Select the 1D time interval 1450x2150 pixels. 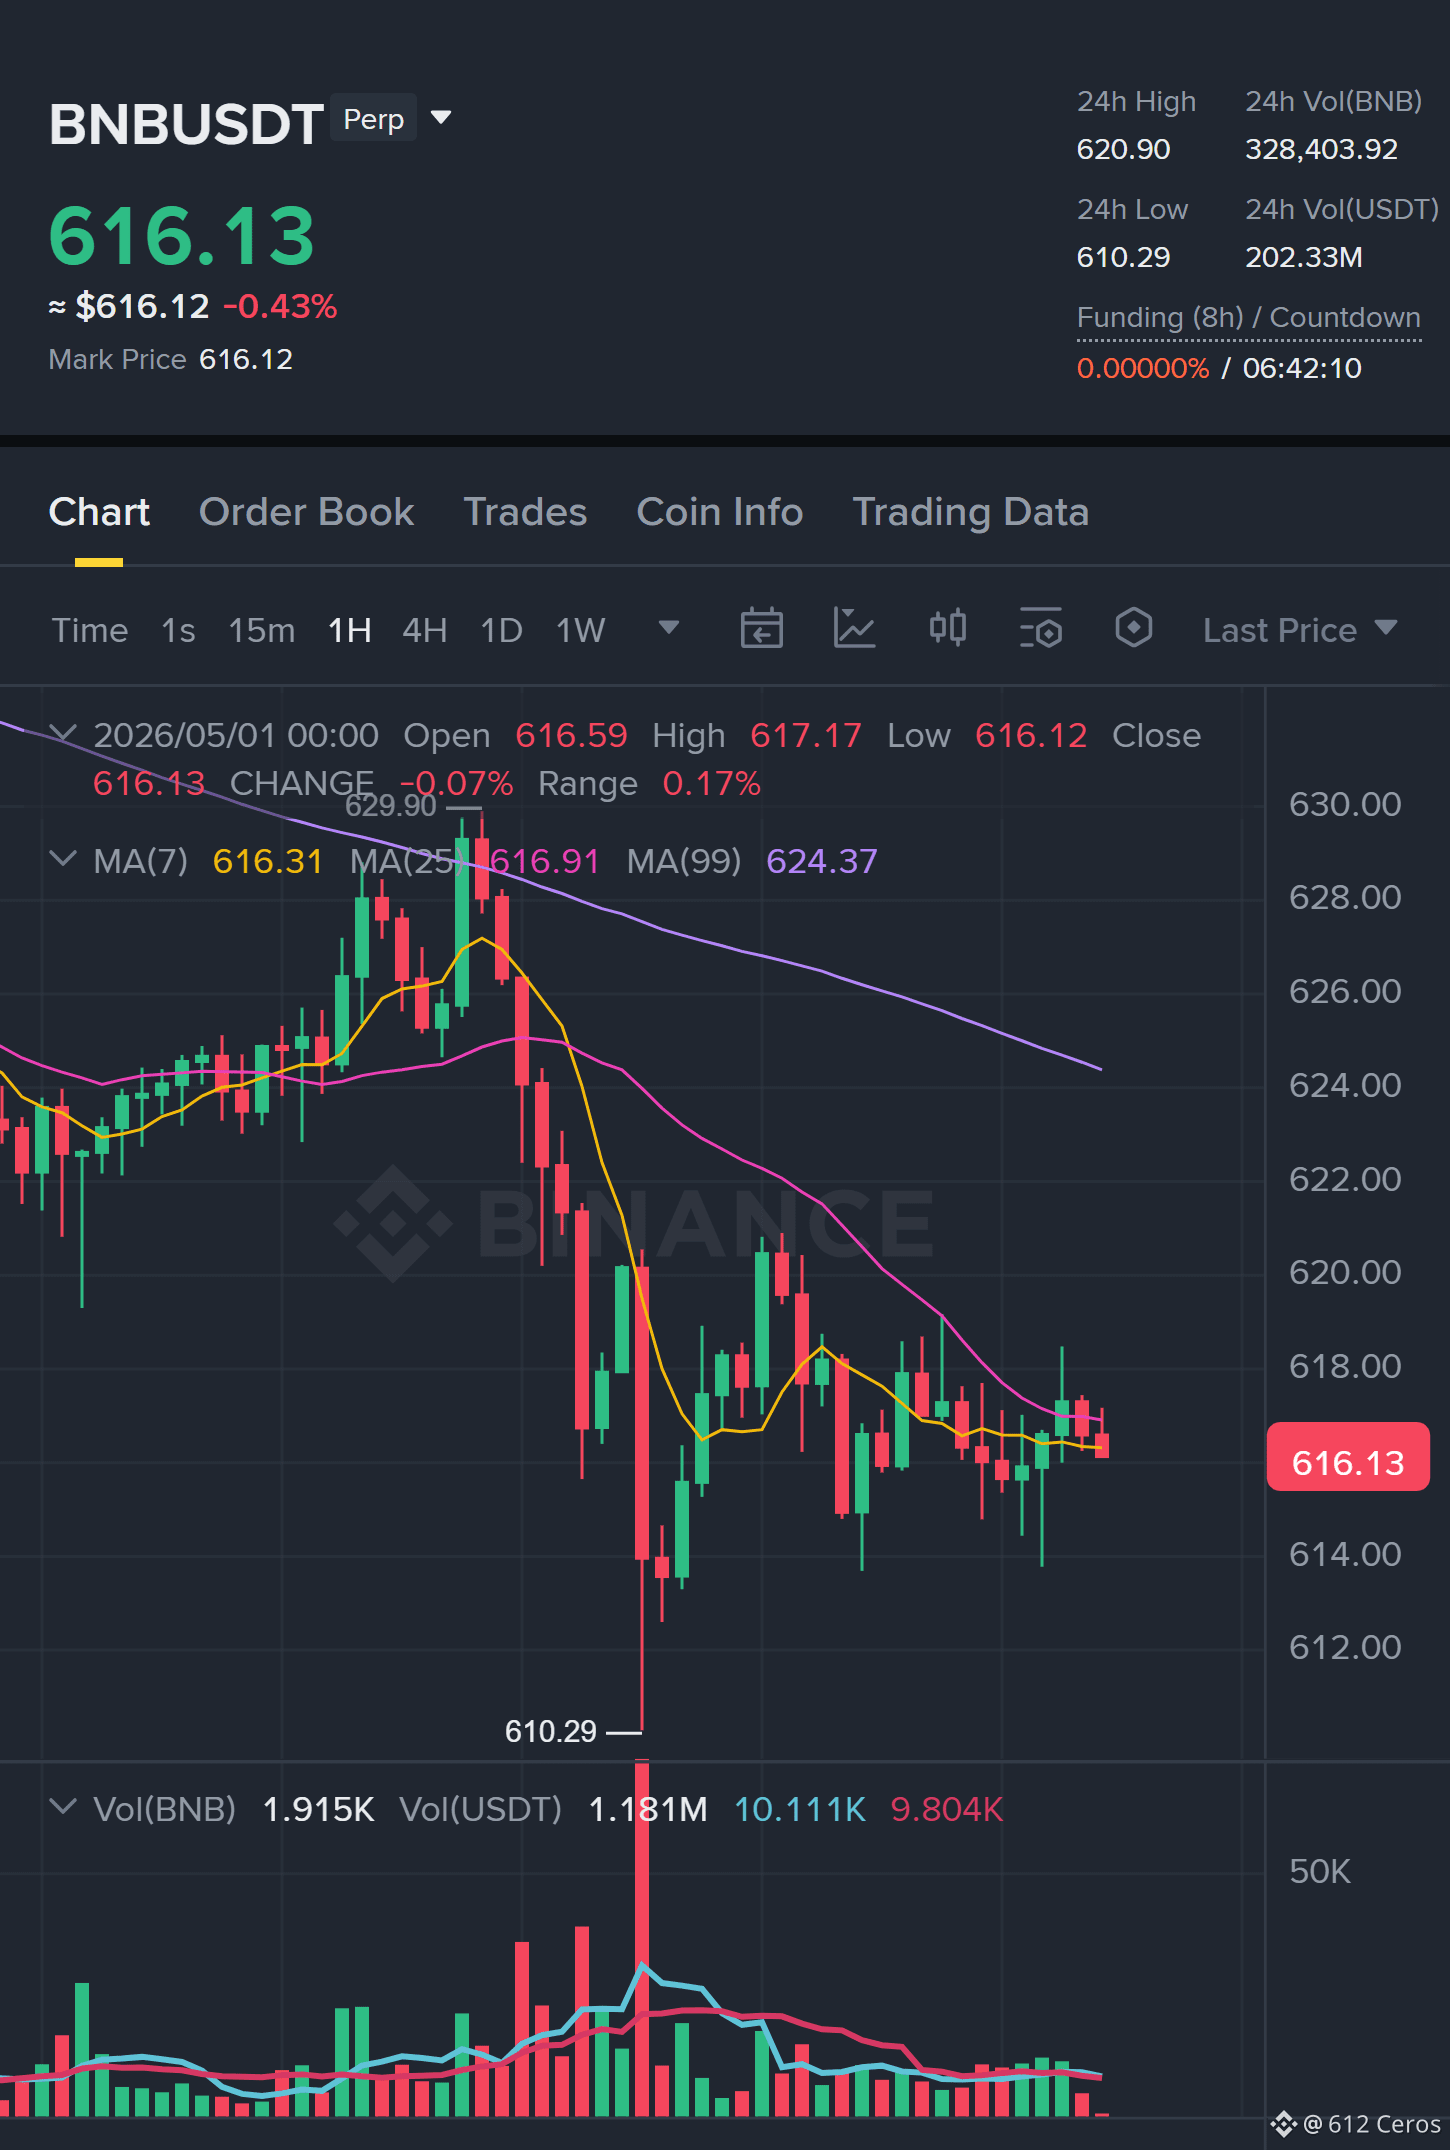(502, 630)
